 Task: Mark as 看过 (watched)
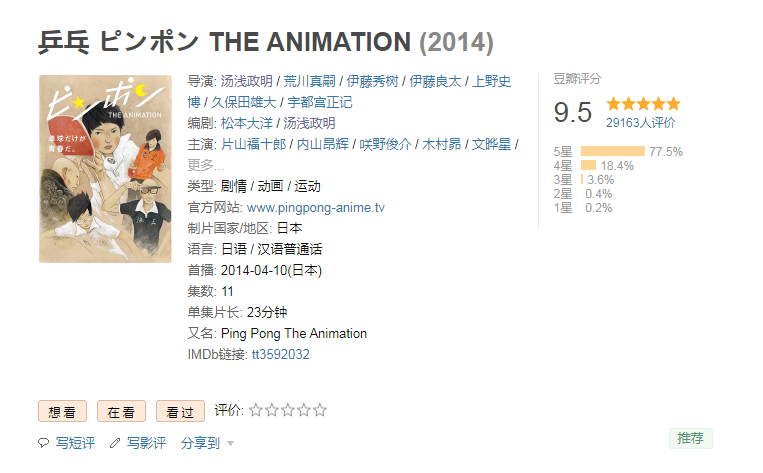tap(180, 411)
